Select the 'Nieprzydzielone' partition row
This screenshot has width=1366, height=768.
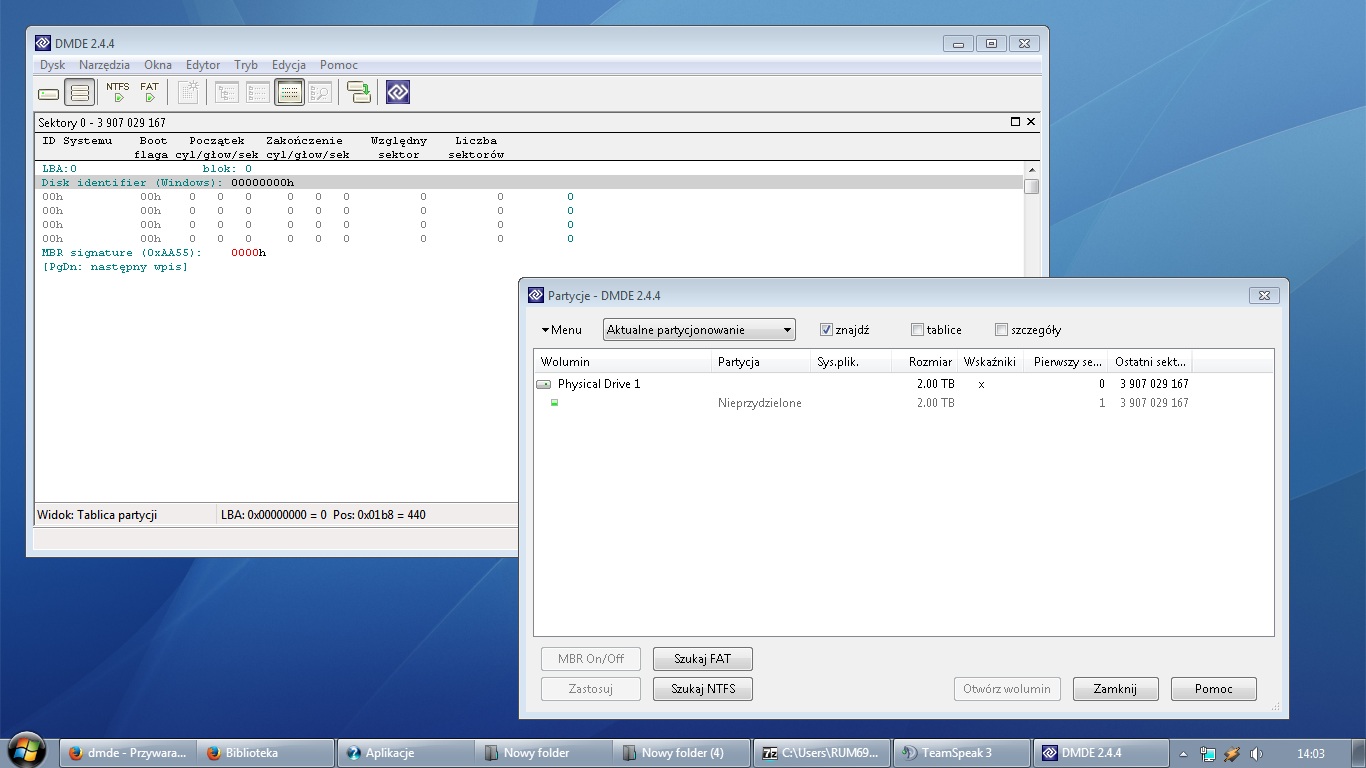pos(904,403)
